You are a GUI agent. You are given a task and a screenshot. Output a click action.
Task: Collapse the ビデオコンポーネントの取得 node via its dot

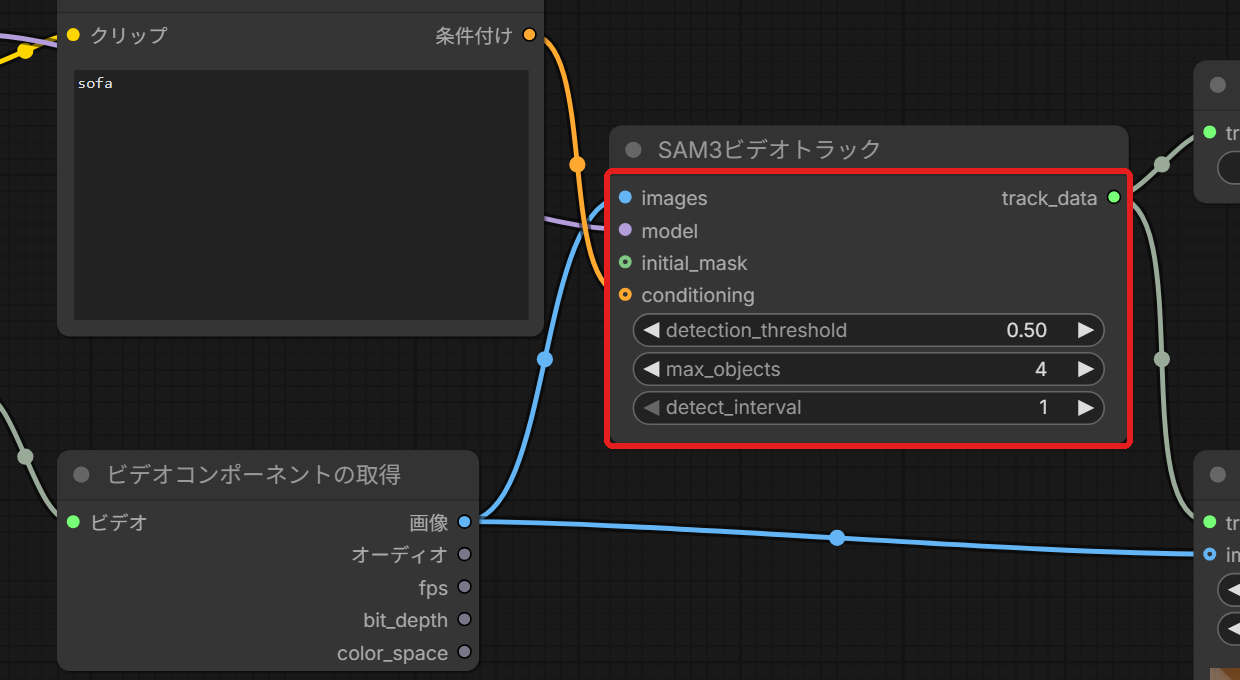tap(82, 474)
